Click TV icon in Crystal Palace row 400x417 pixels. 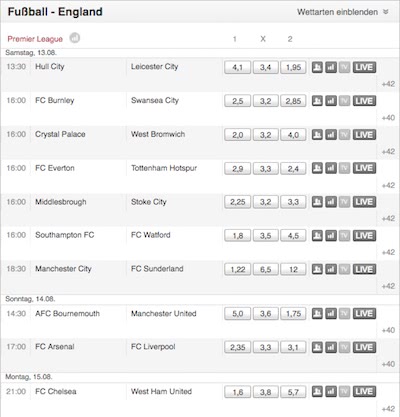click(x=345, y=135)
